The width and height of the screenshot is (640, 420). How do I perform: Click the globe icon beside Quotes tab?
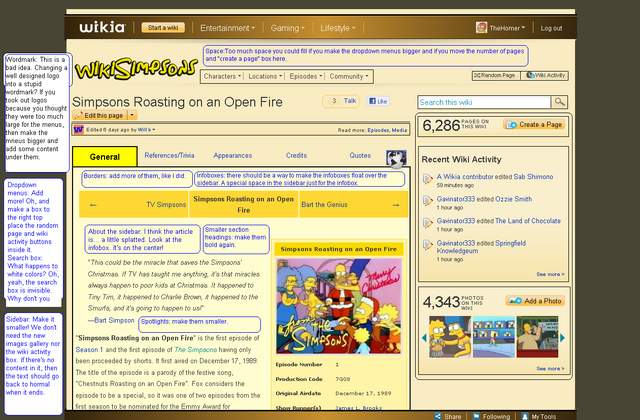[x=396, y=158]
